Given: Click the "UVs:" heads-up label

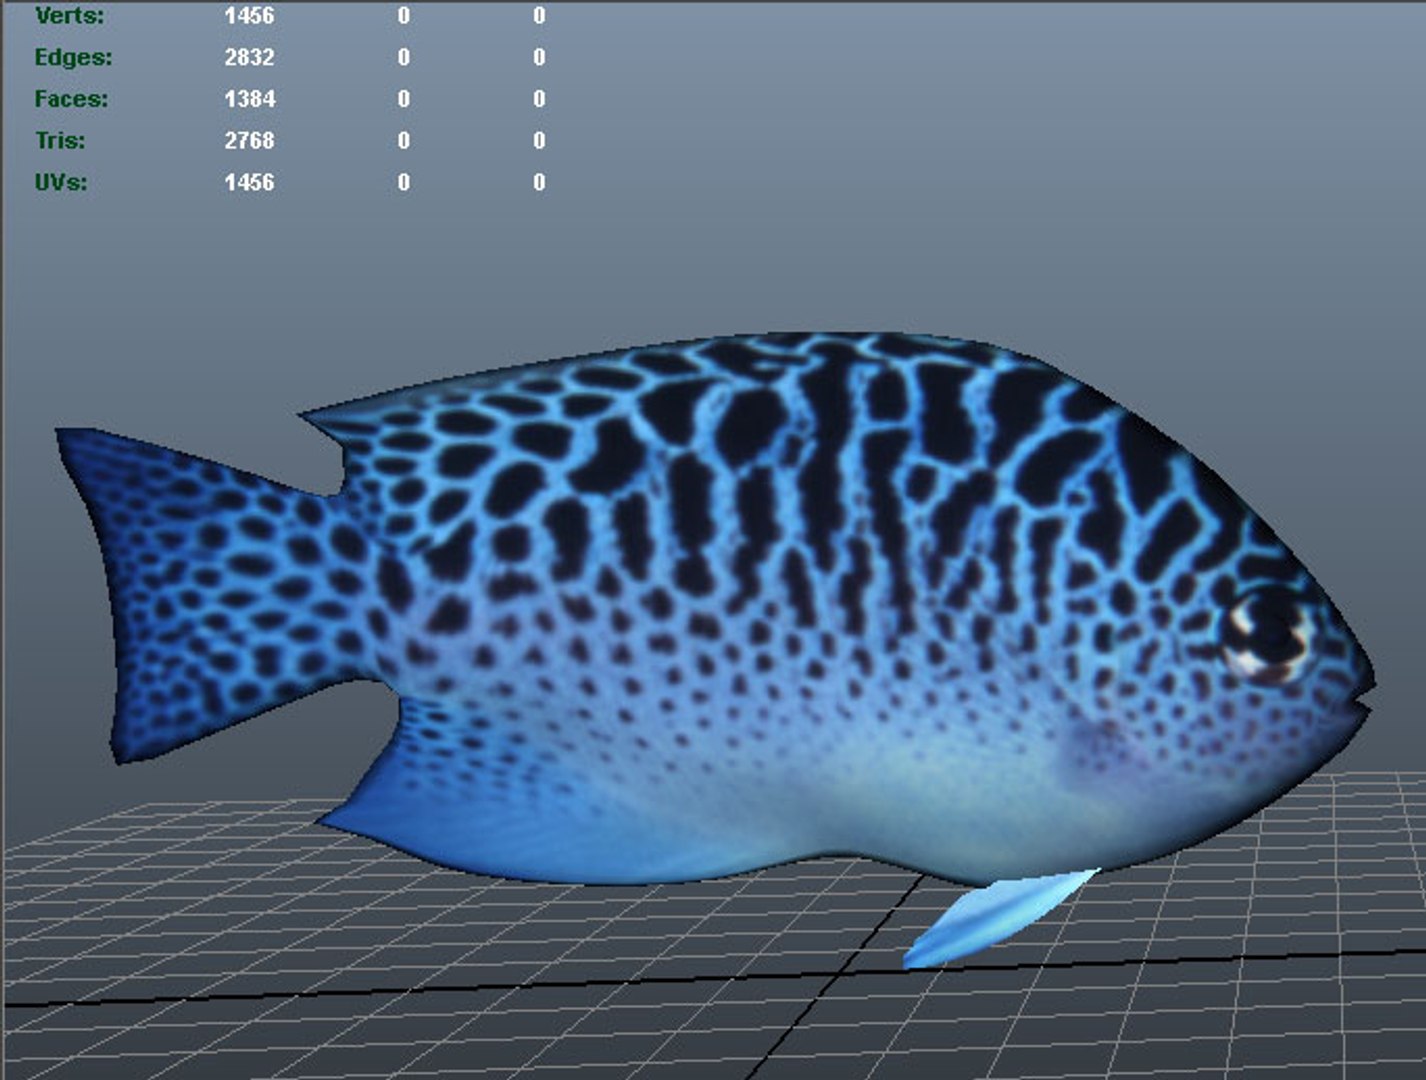Looking at the screenshot, I should 61,182.
